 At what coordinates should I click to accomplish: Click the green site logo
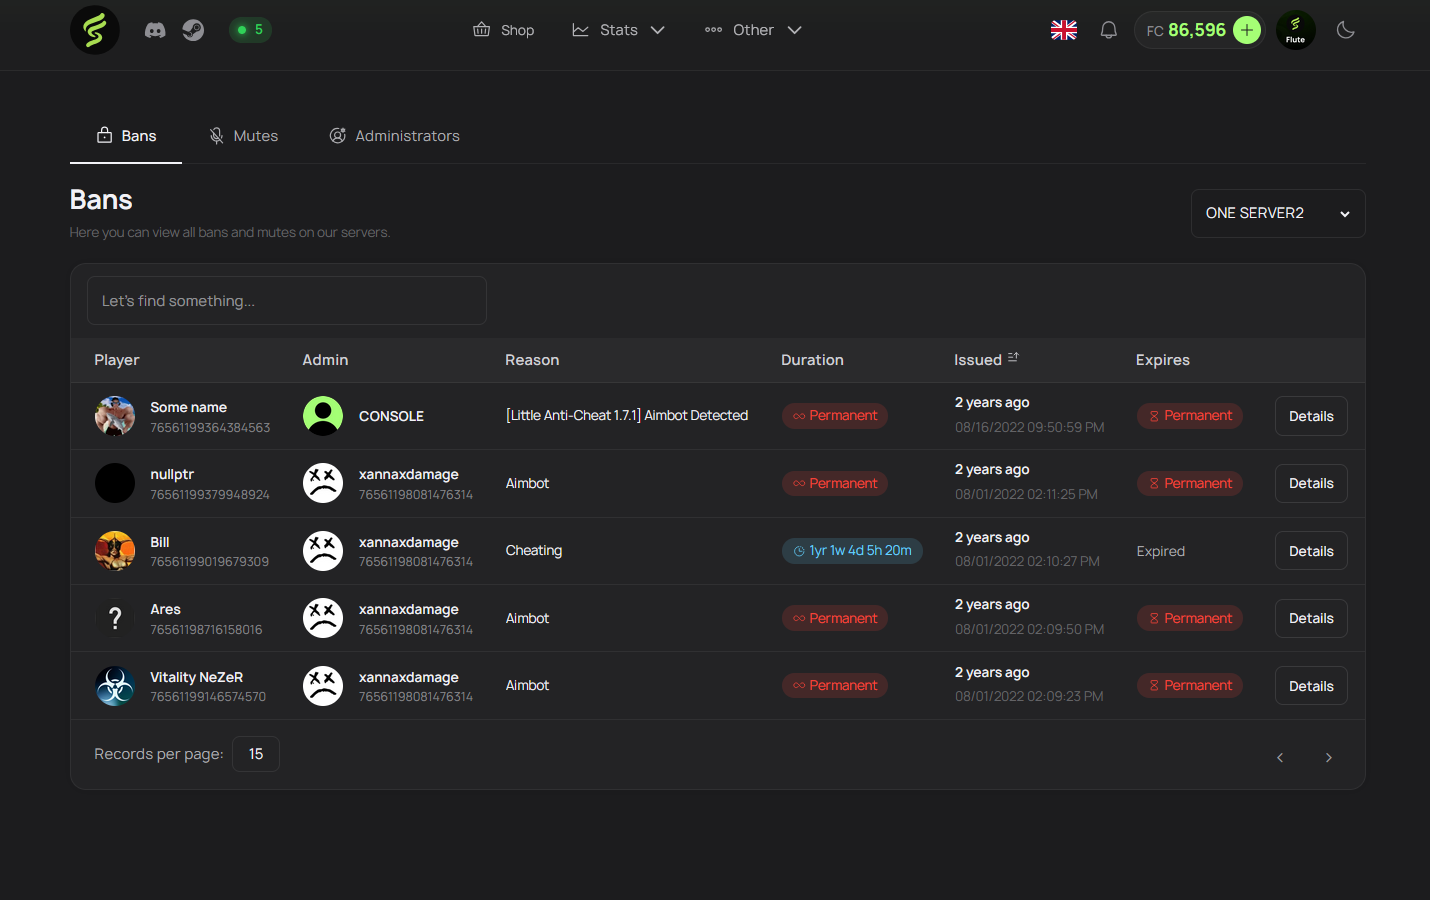click(x=94, y=29)
